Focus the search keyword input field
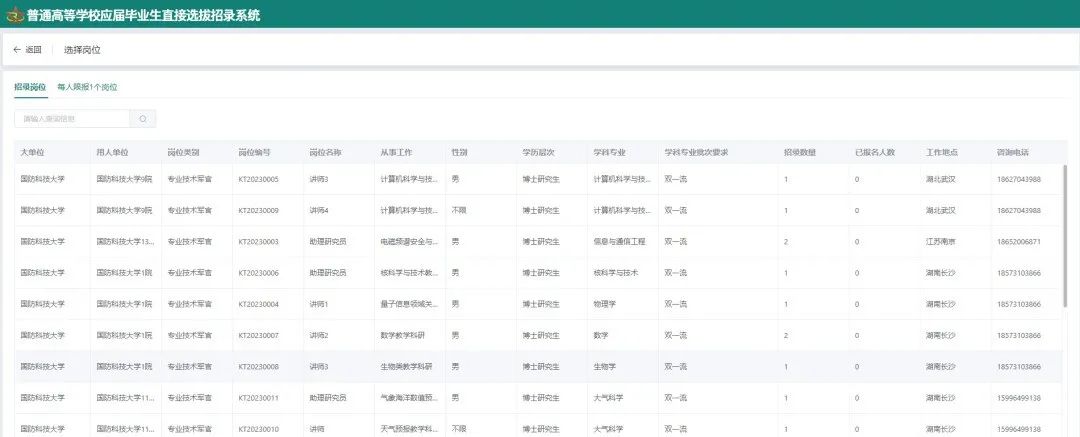Image resolution: width=1080 pixels, height=437 pixels. coord(70,119)
